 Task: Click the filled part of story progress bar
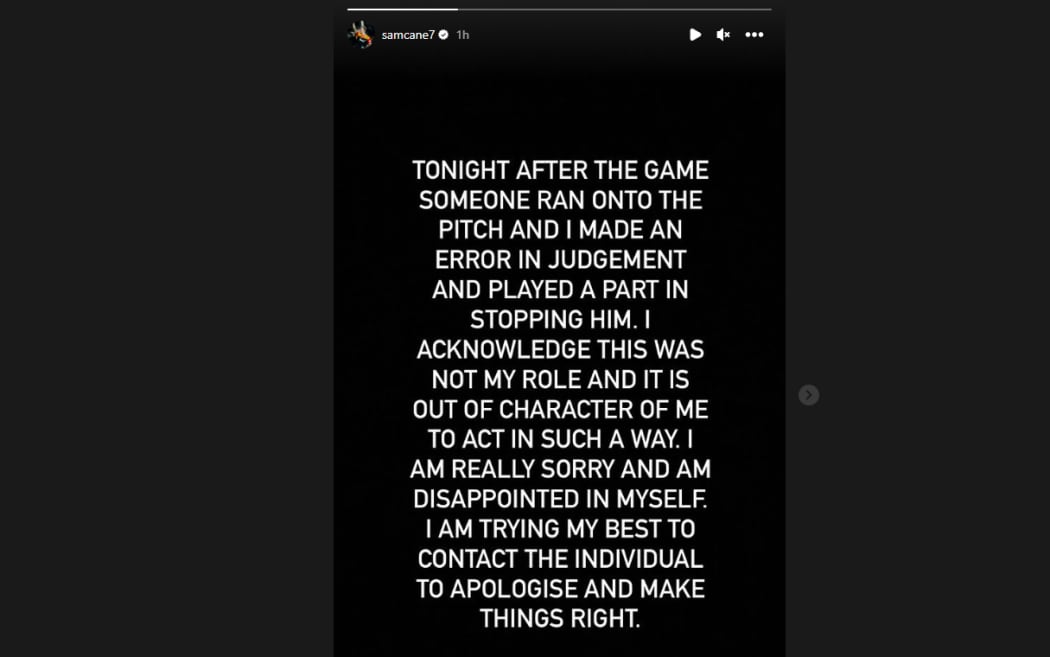402,9
